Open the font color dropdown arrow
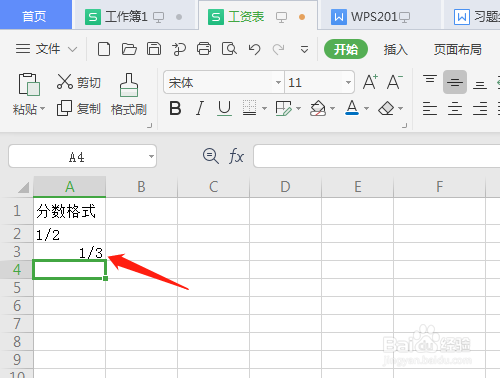The height and width of the screenshot is (378, 500). click(x=366, y=109)
